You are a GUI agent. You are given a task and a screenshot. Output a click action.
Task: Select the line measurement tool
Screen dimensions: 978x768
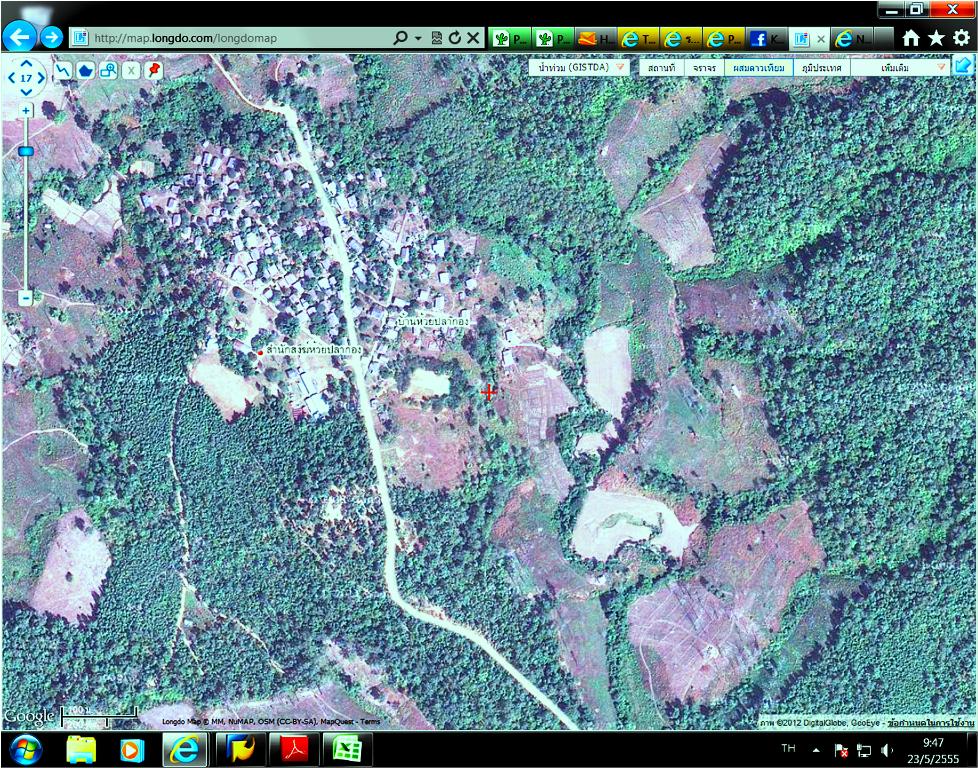pyautogui.click(x=63, y=70)
